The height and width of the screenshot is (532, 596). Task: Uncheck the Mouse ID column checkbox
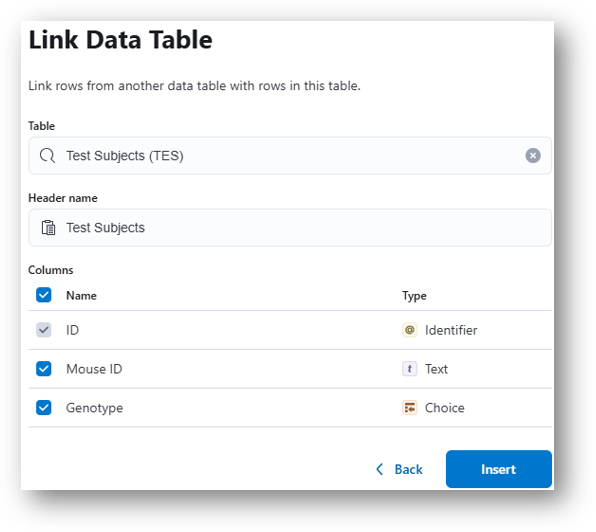pyautogui.click(x=44, y=369)
